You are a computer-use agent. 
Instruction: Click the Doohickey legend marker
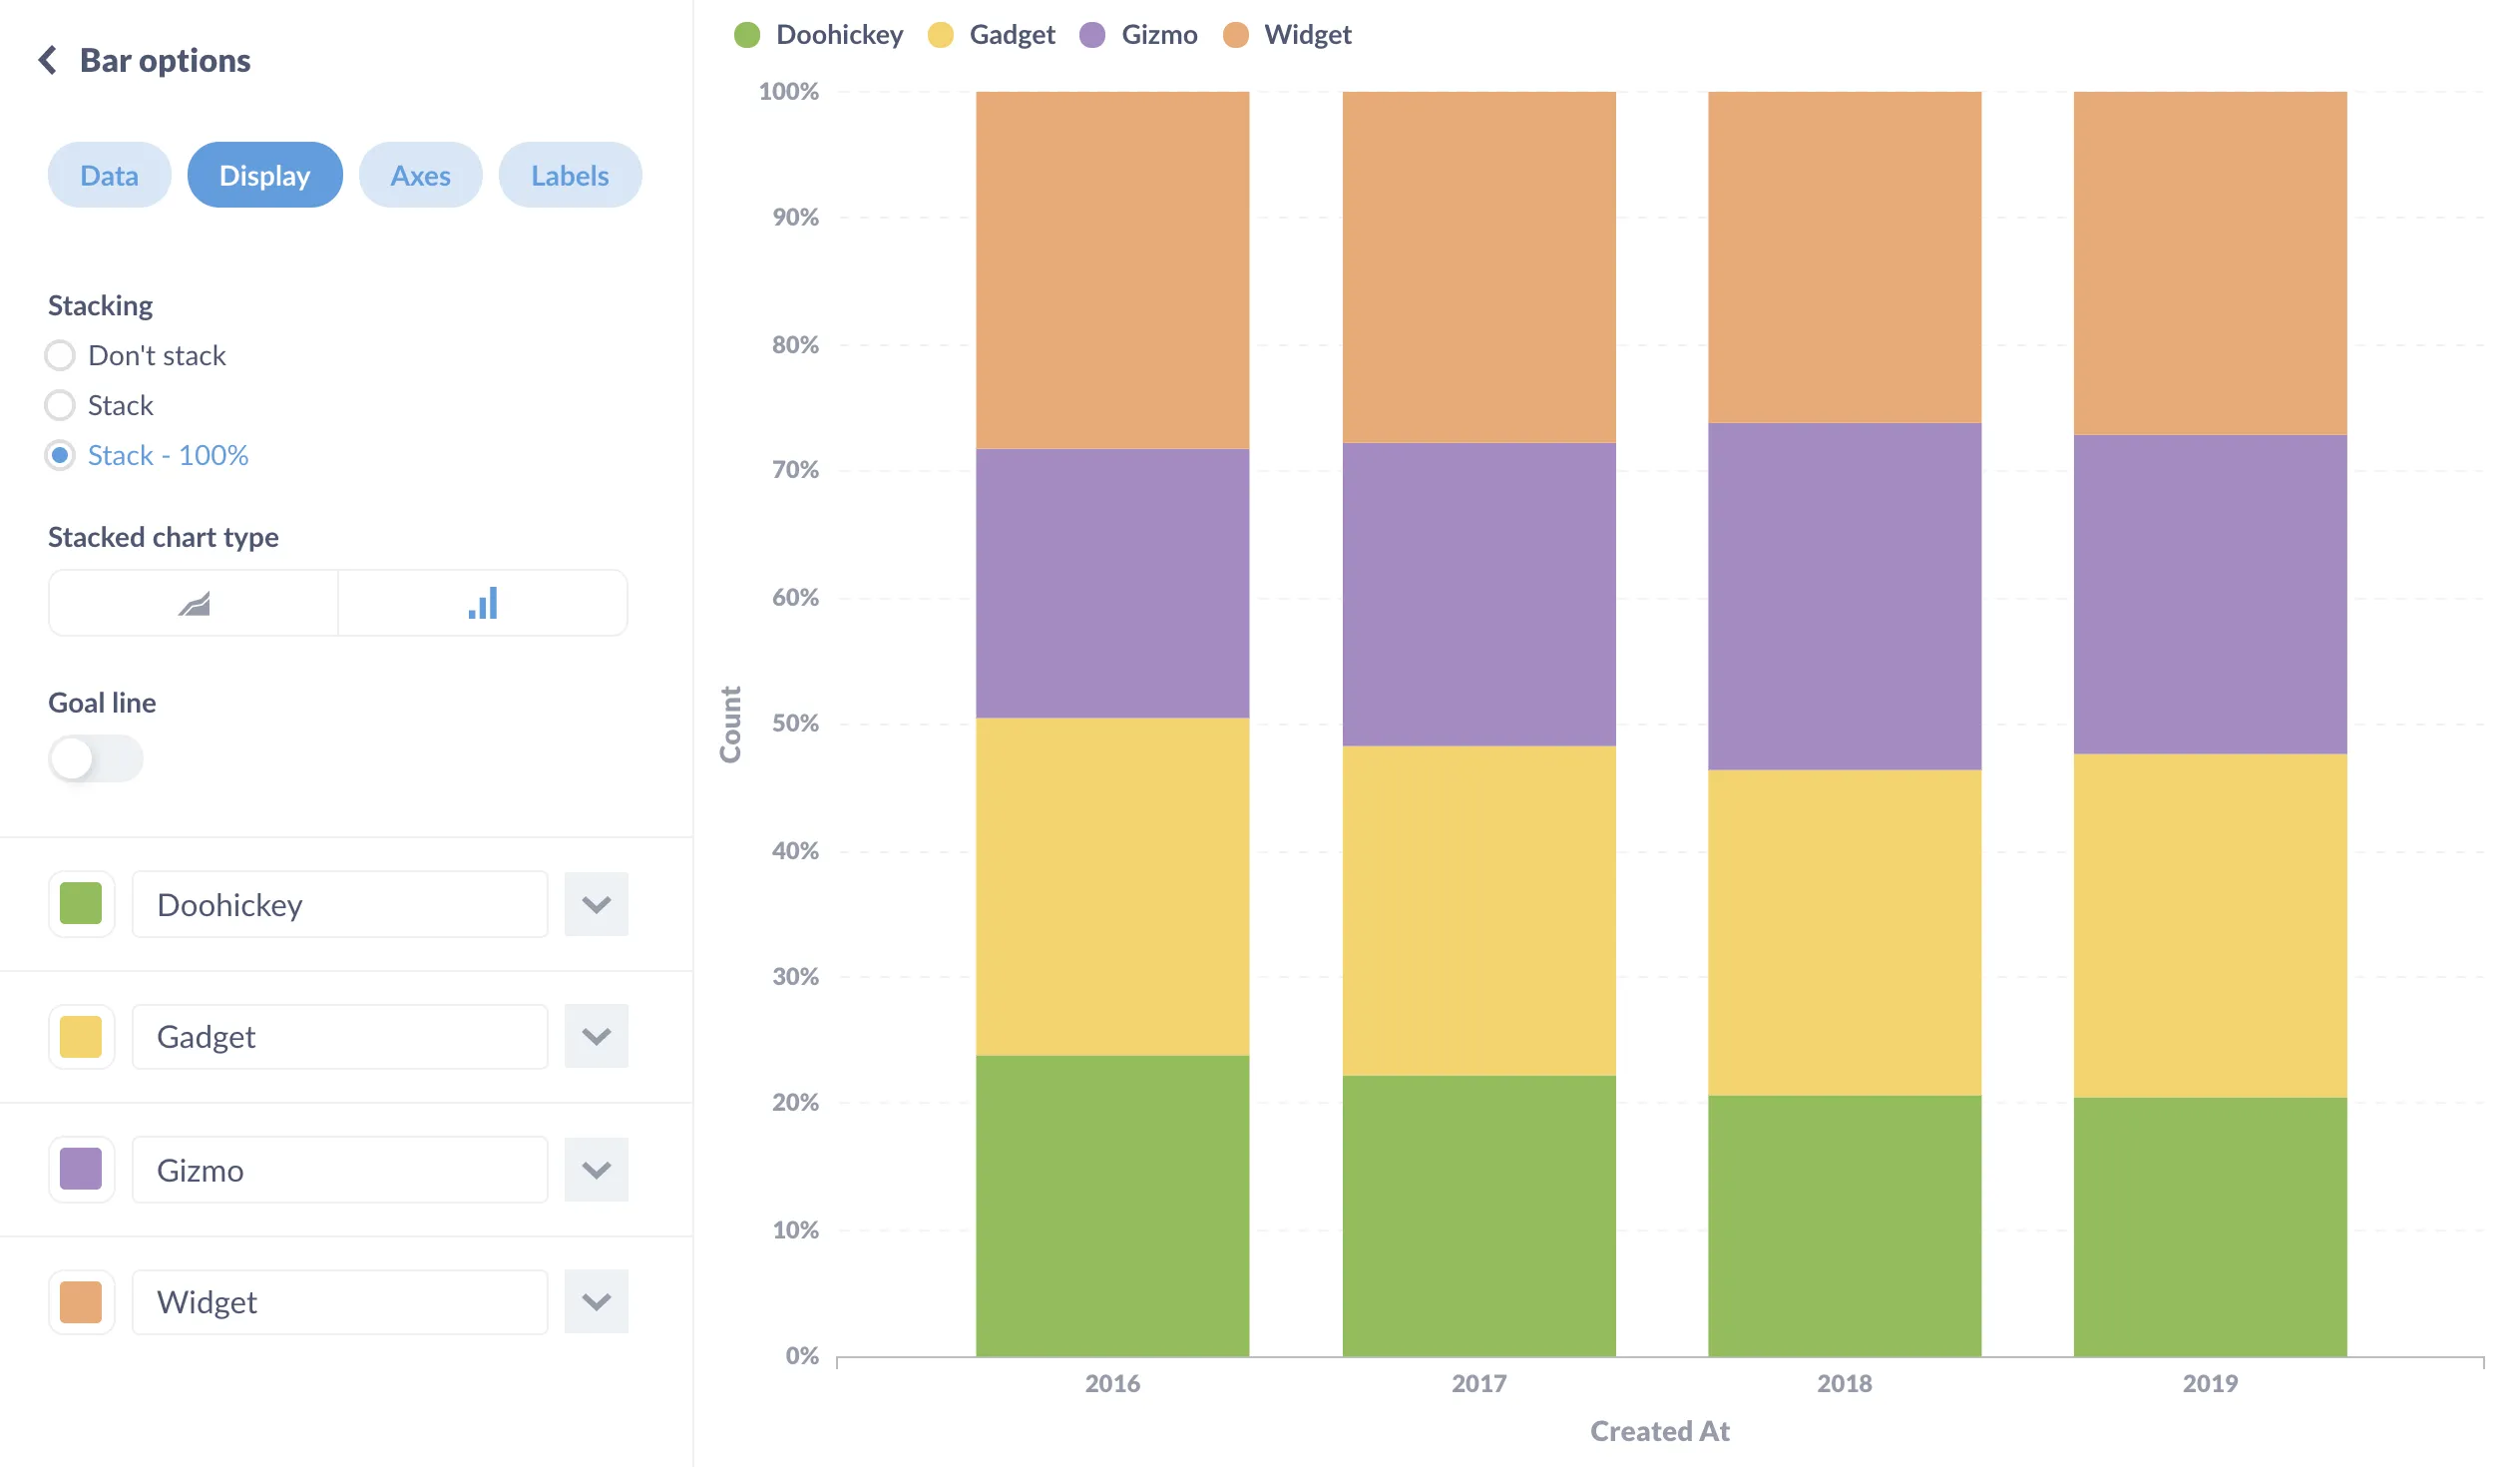point(749,34)
